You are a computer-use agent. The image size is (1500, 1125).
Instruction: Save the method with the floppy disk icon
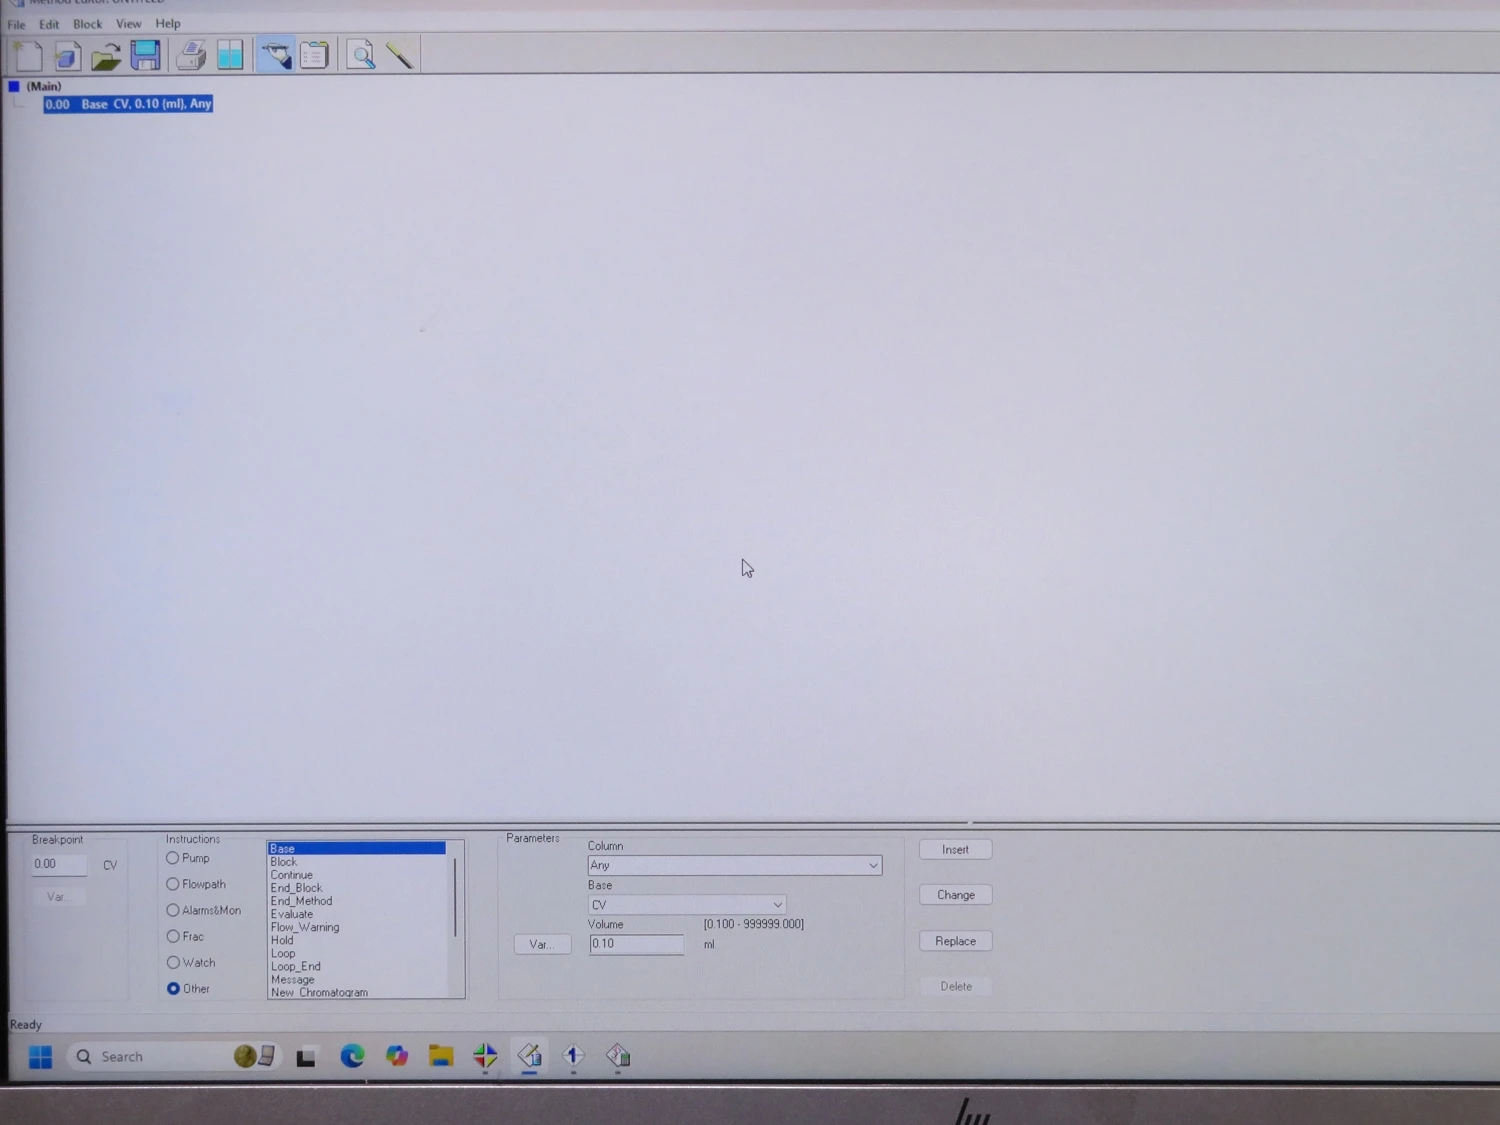[x=146, y=56]
